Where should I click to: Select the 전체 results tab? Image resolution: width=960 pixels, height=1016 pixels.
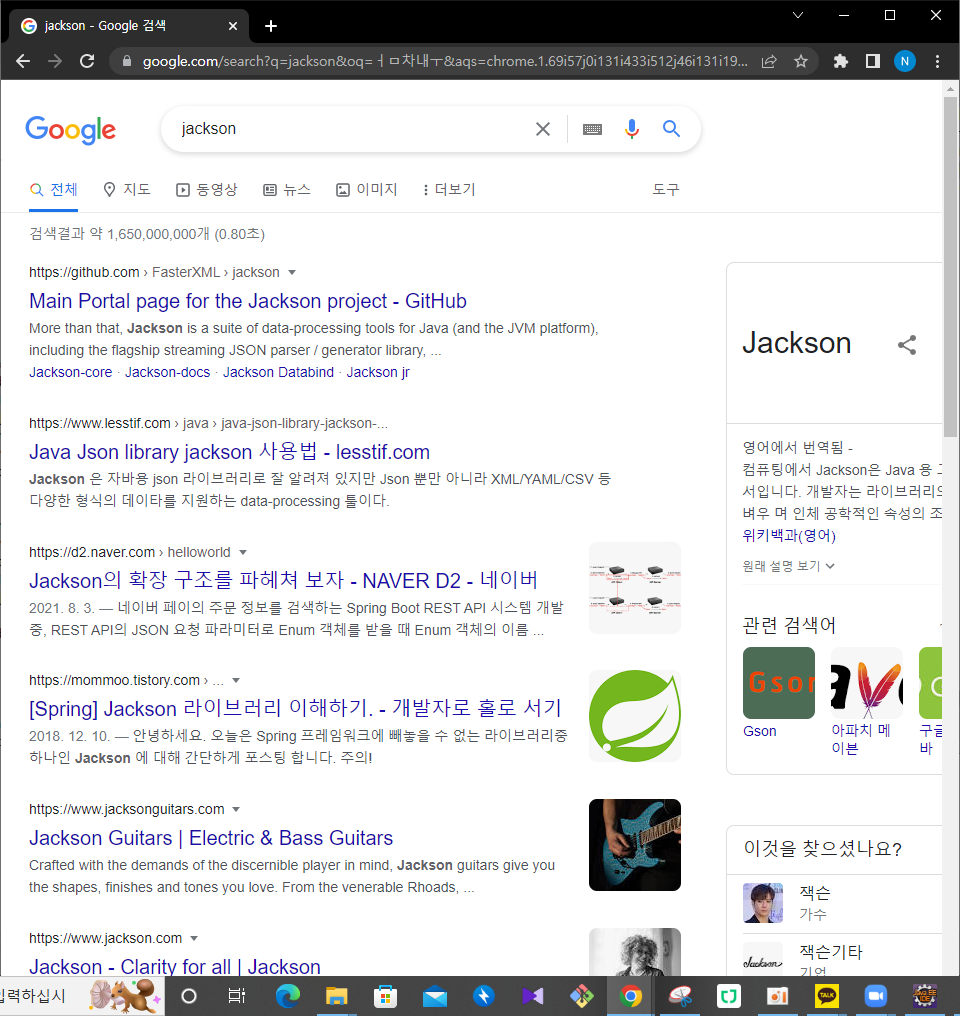[x=54, y=190]
